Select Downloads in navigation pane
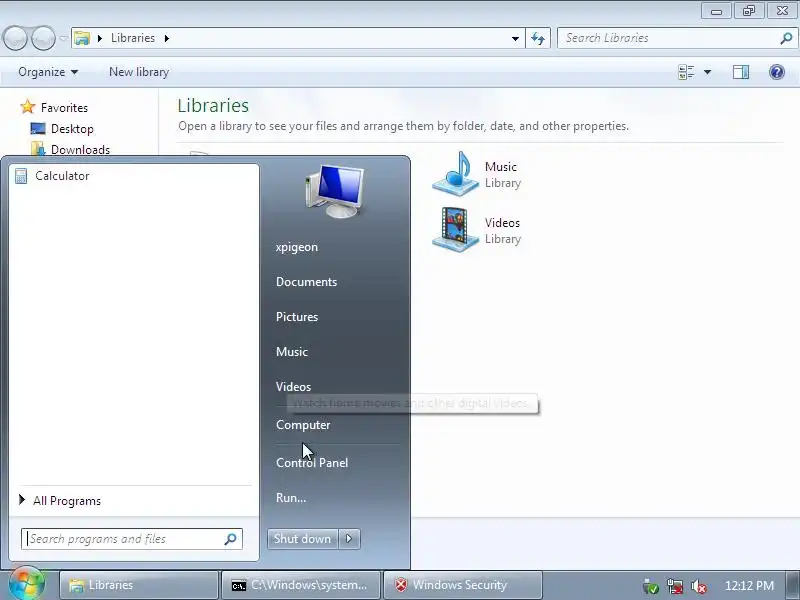800x600 pixels. [80, 149]
